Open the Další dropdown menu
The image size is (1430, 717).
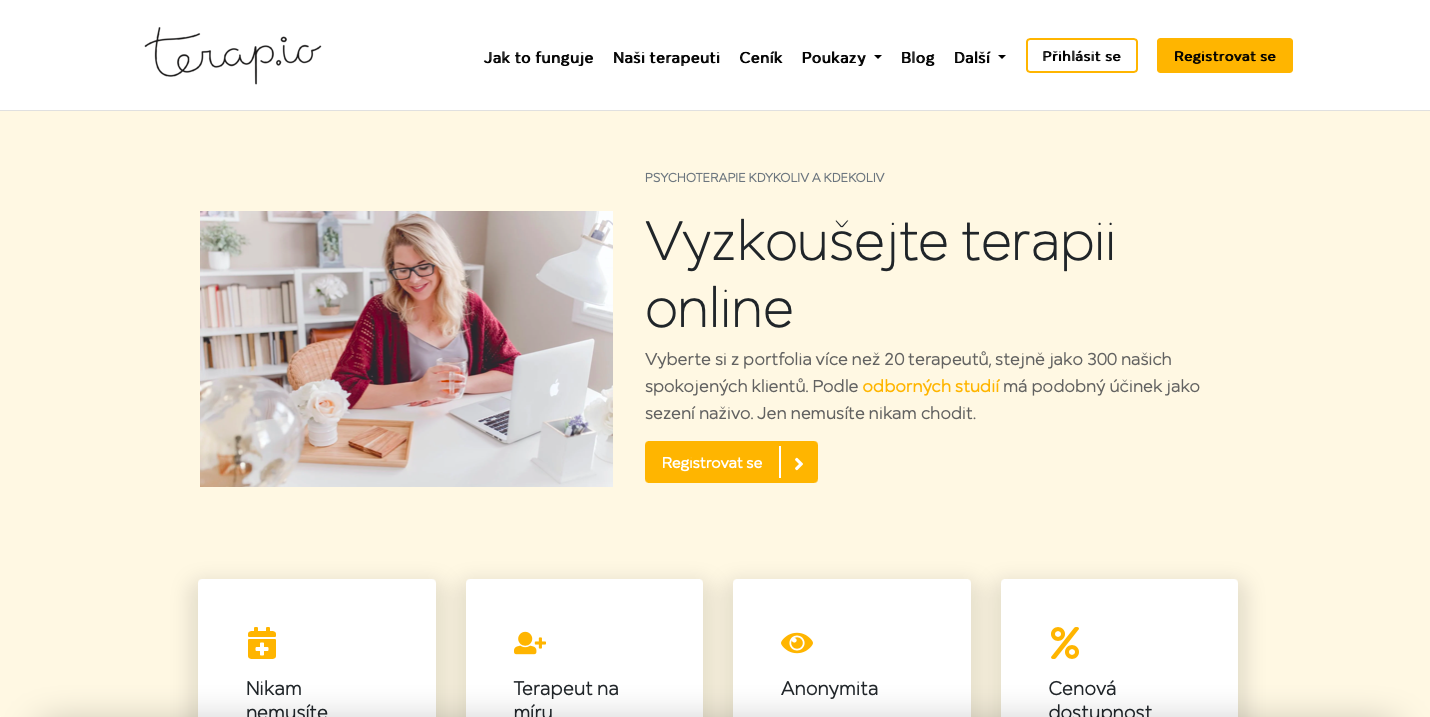click(x=979, y=57)
